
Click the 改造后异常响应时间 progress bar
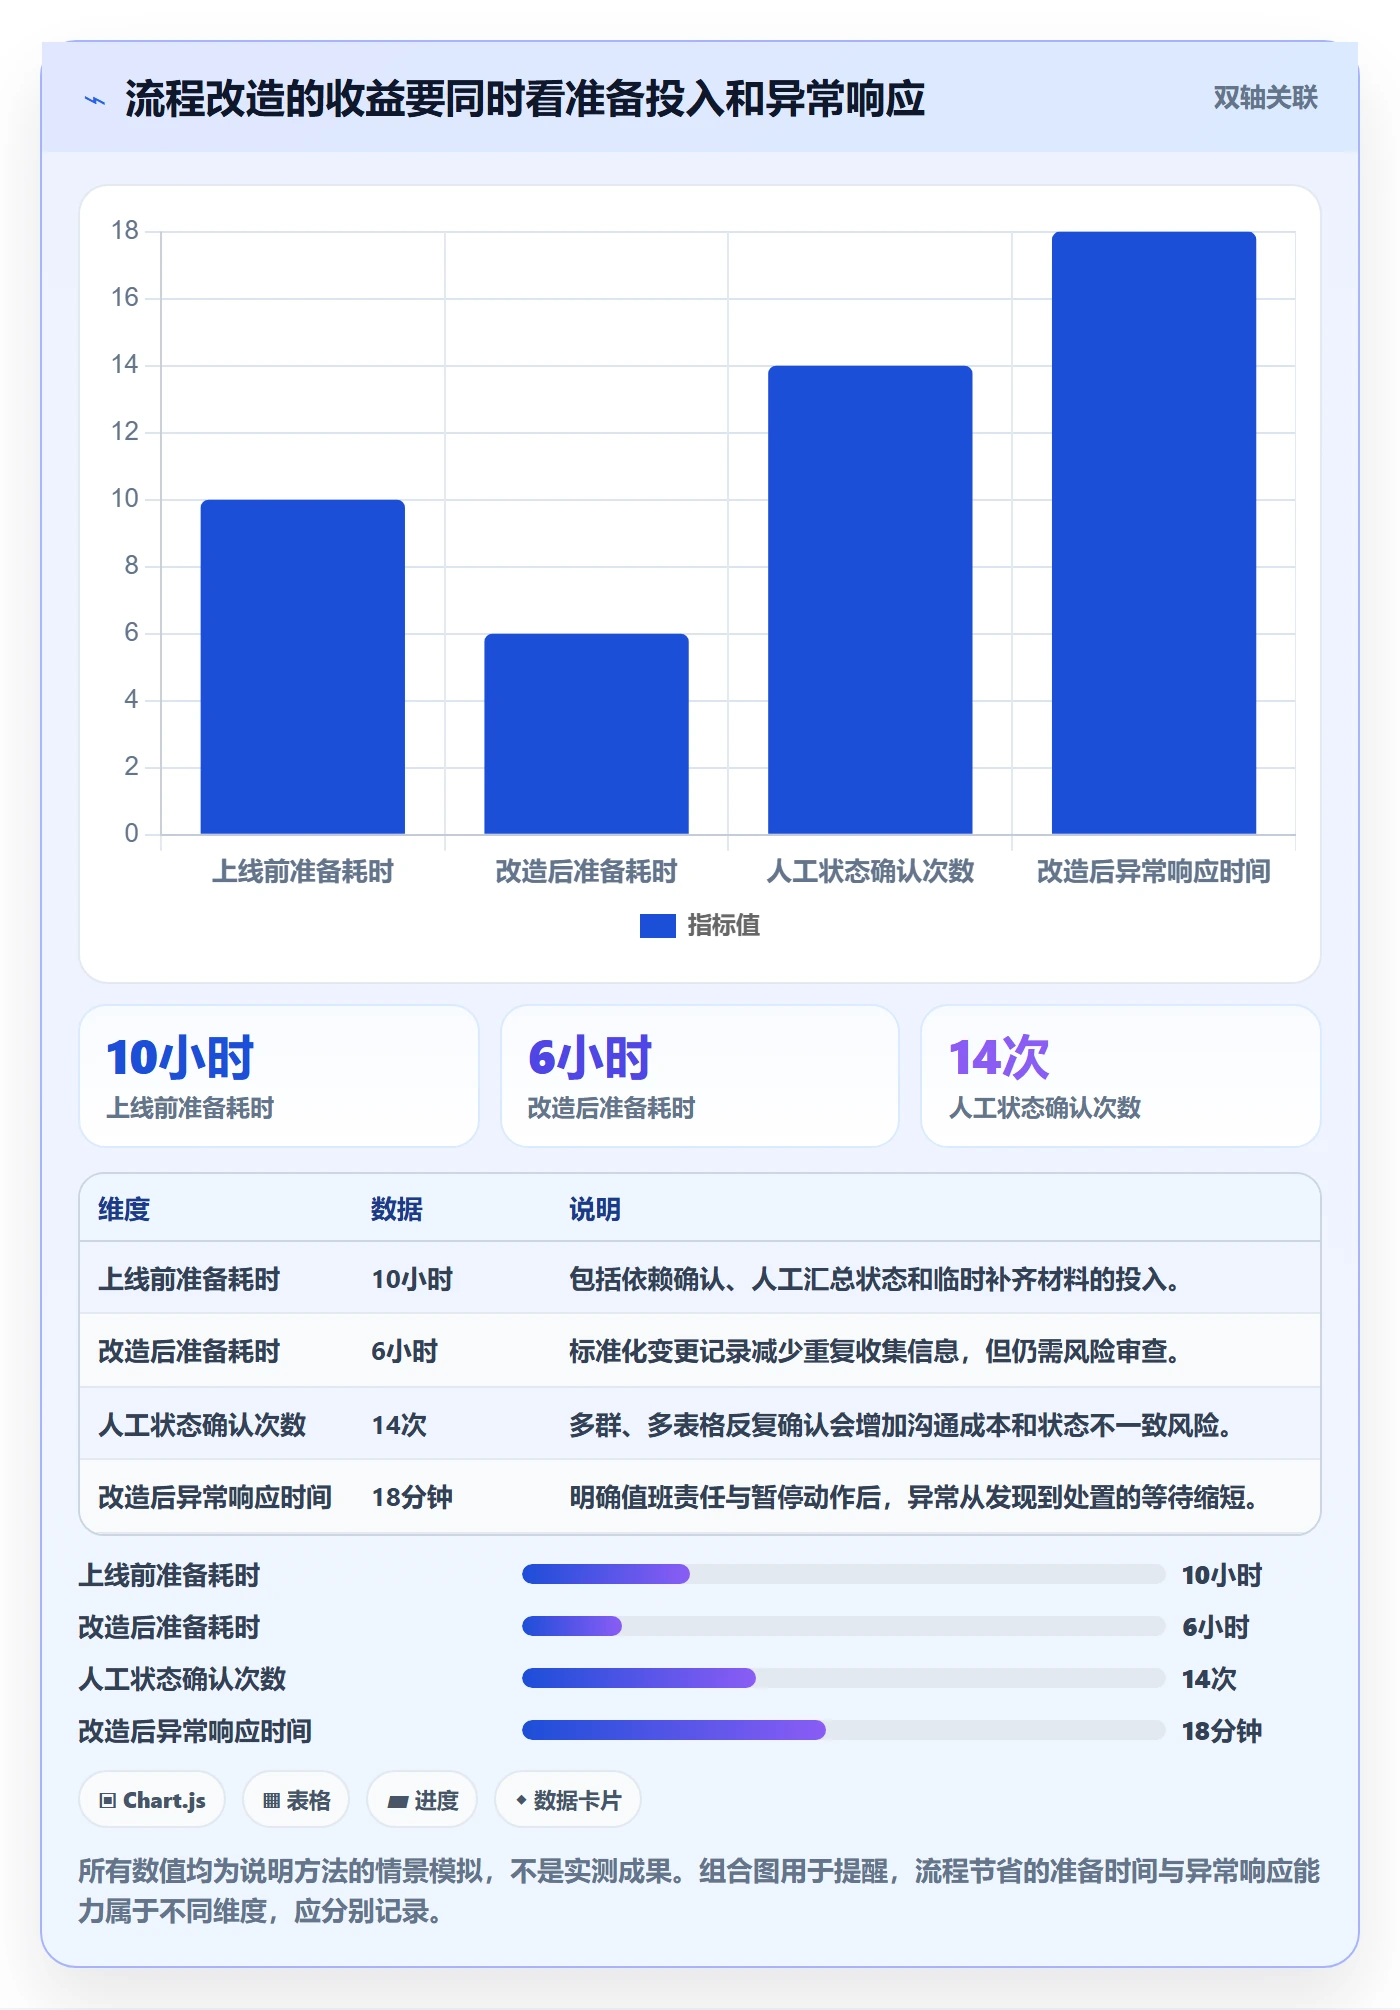point(843,1730)
